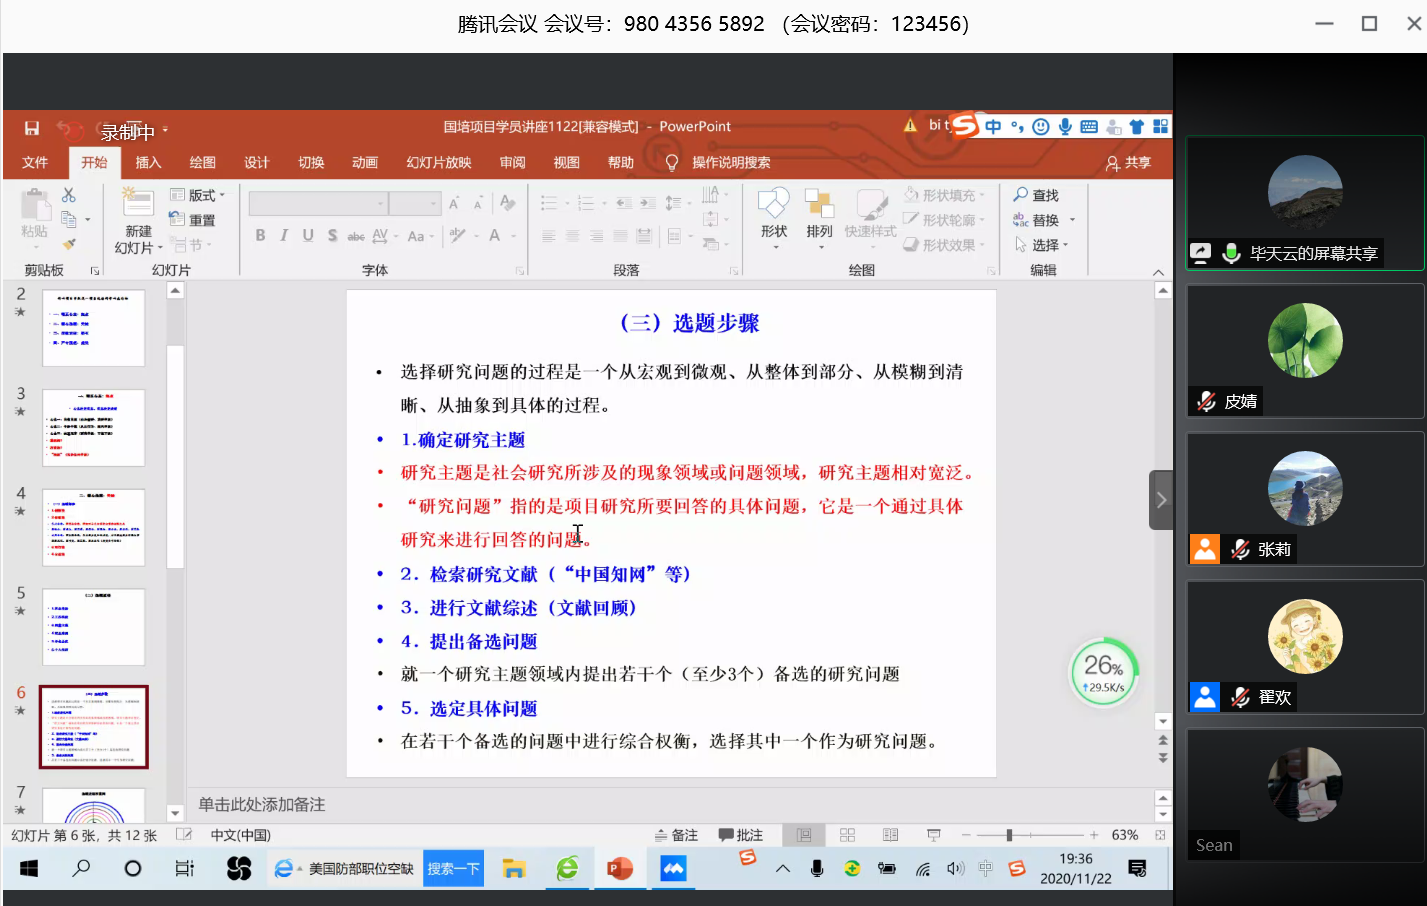Toggle Normal view button in status bar
1427x906 pixels.
click(x=804, y=835)
